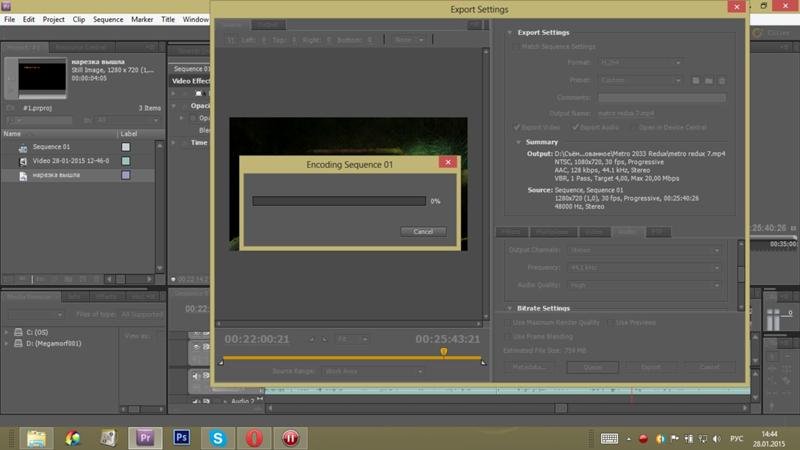Open the preview zoom Fit dropdown
This screenshot has width=800, height=450.
point(352,339)
